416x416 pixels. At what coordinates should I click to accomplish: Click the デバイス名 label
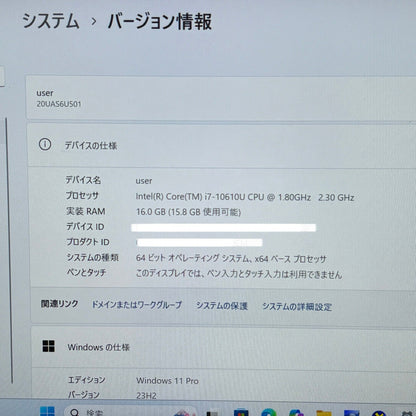(83, 180)
